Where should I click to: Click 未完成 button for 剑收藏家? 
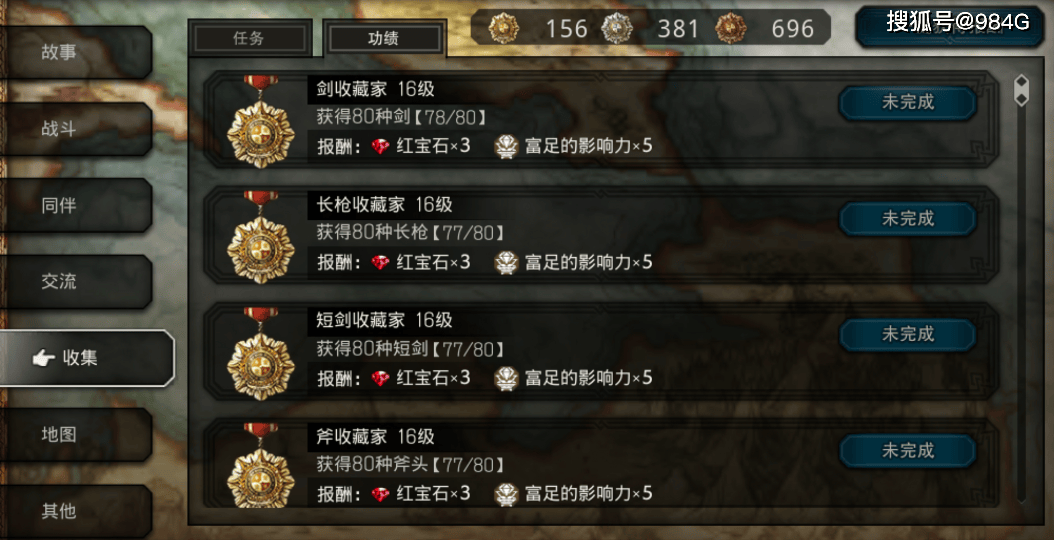(x=907, y=103)
